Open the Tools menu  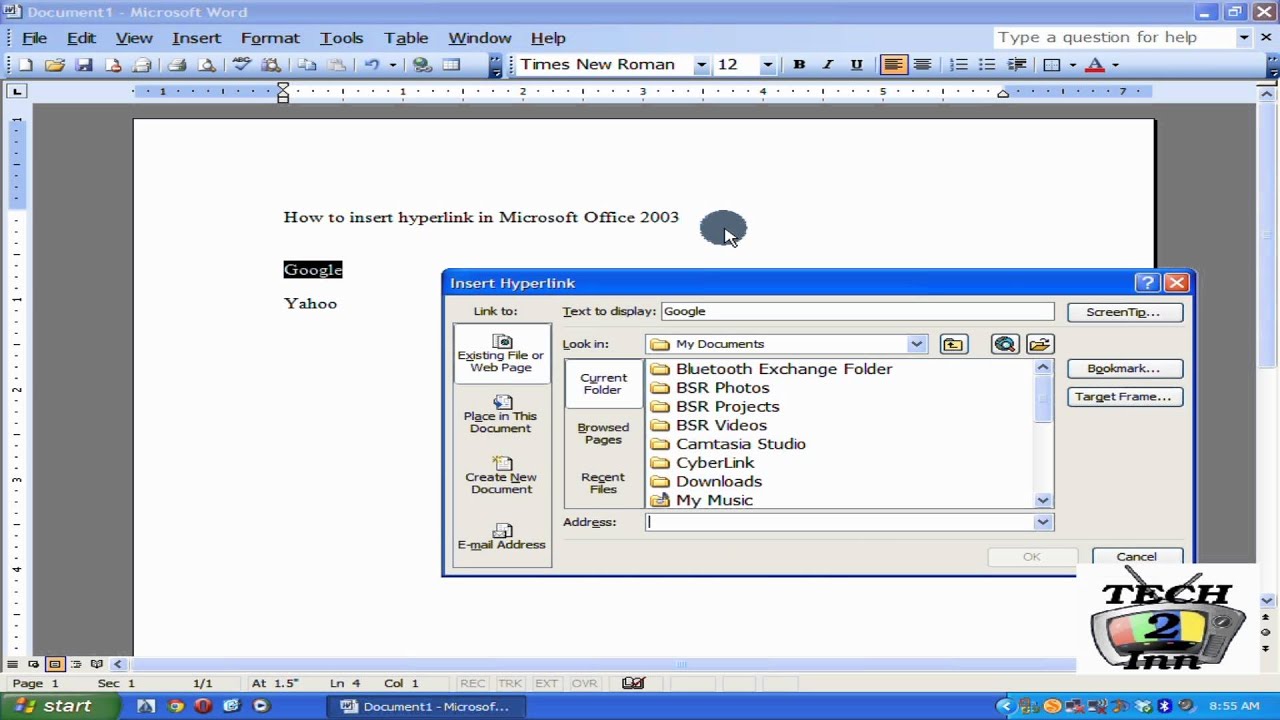(x=341, y=38)
